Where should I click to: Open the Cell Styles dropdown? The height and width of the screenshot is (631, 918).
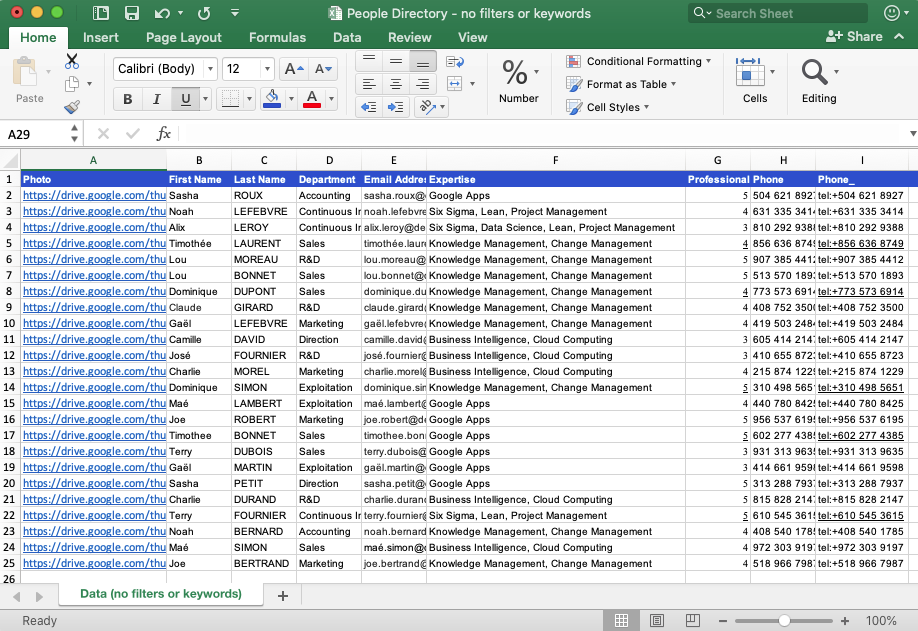(608, 107)
